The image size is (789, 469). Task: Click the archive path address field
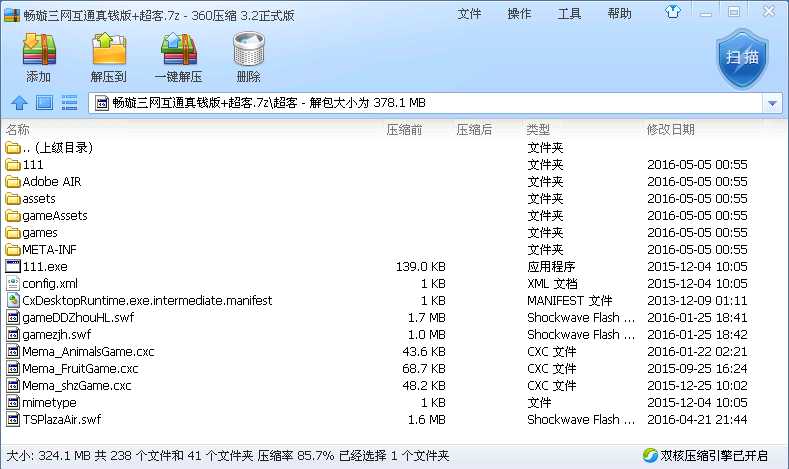(x=426, y=103)
